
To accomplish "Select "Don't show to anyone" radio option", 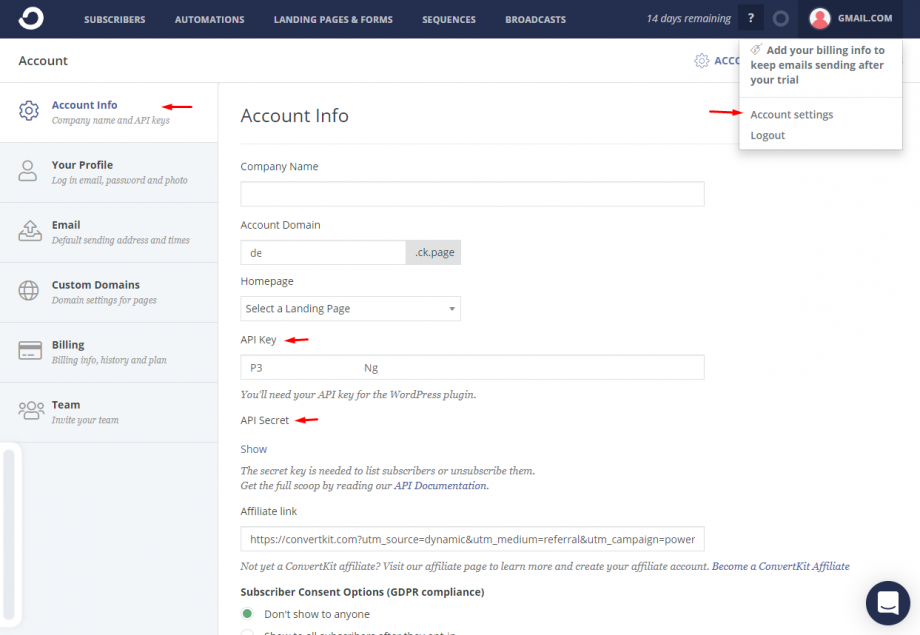I will click(x=247, y=614).
